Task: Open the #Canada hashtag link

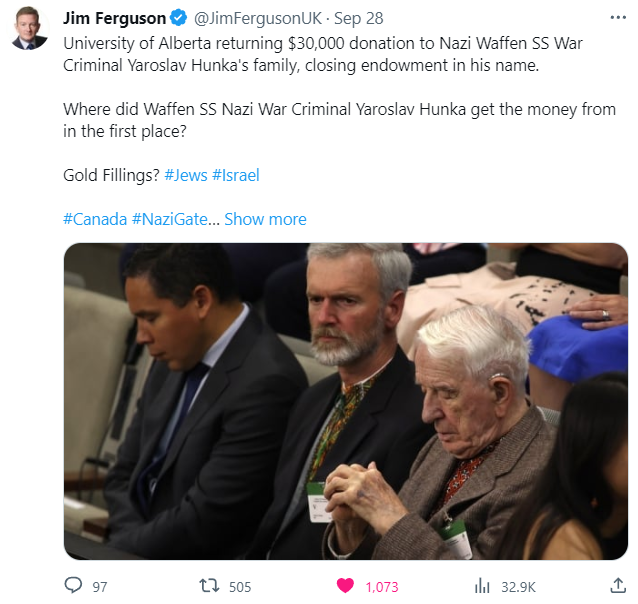Action: click(x=95, y=219)
